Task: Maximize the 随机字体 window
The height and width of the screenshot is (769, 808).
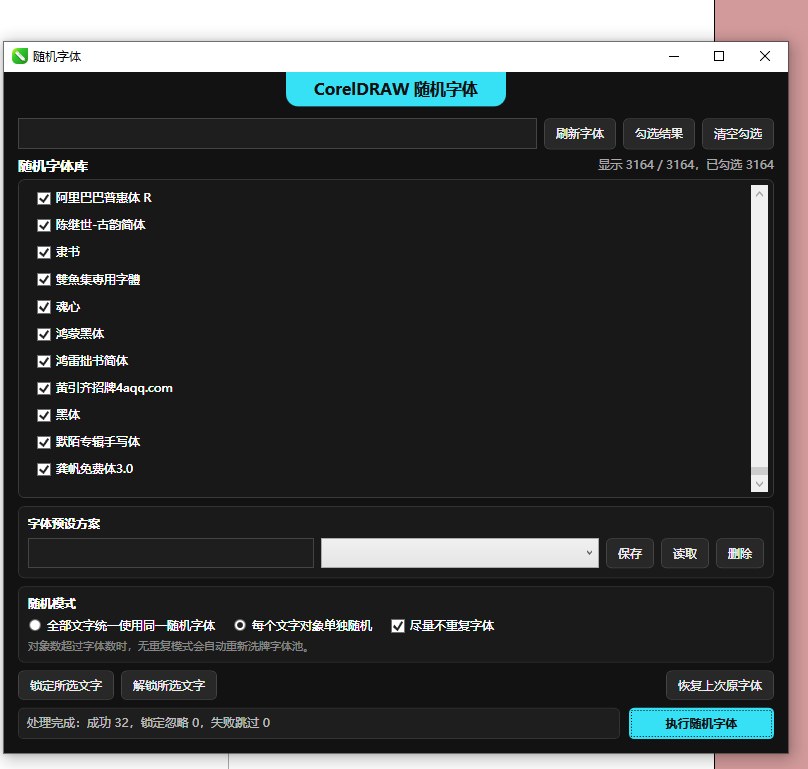Action: point(719,56)
